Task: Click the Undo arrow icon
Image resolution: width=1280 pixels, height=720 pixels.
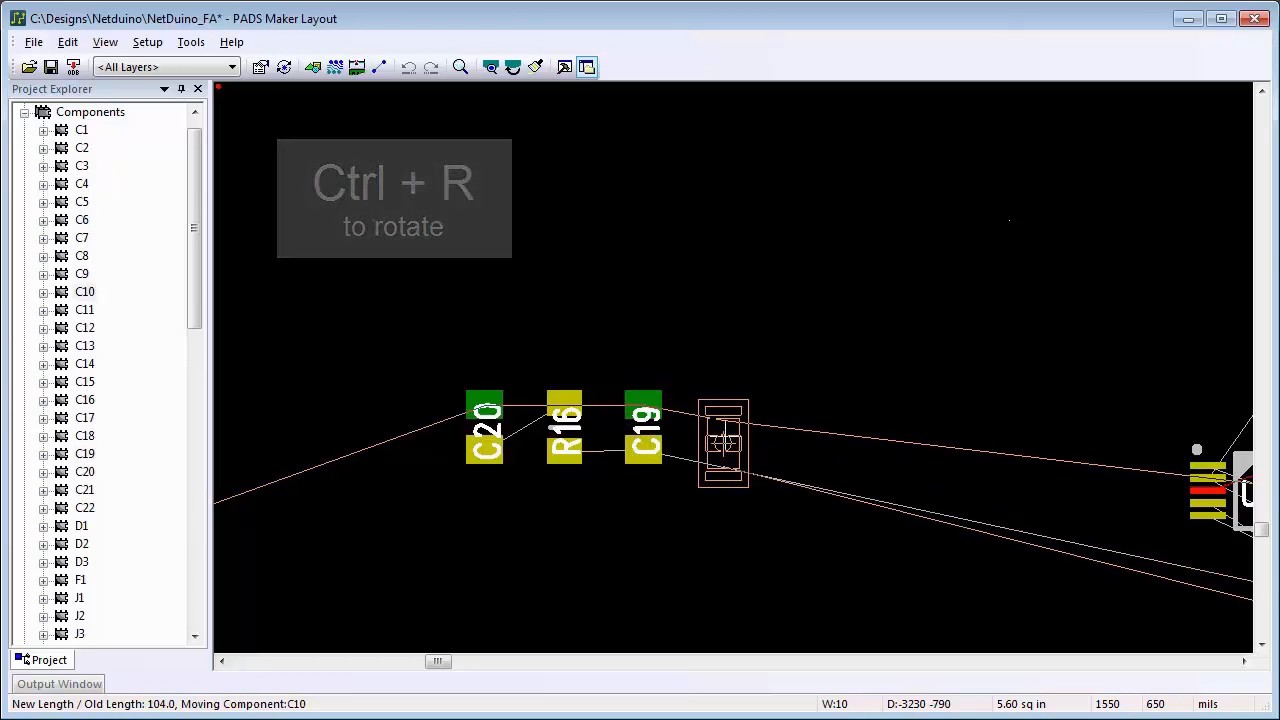Action: (x=409, y=67)
